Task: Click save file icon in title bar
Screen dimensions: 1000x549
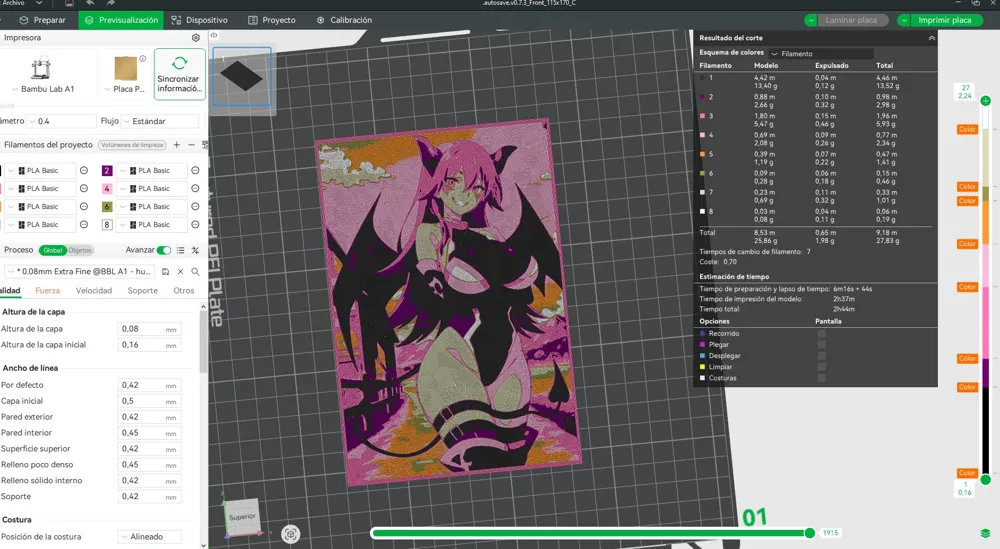Action: [x=69, y=3]
